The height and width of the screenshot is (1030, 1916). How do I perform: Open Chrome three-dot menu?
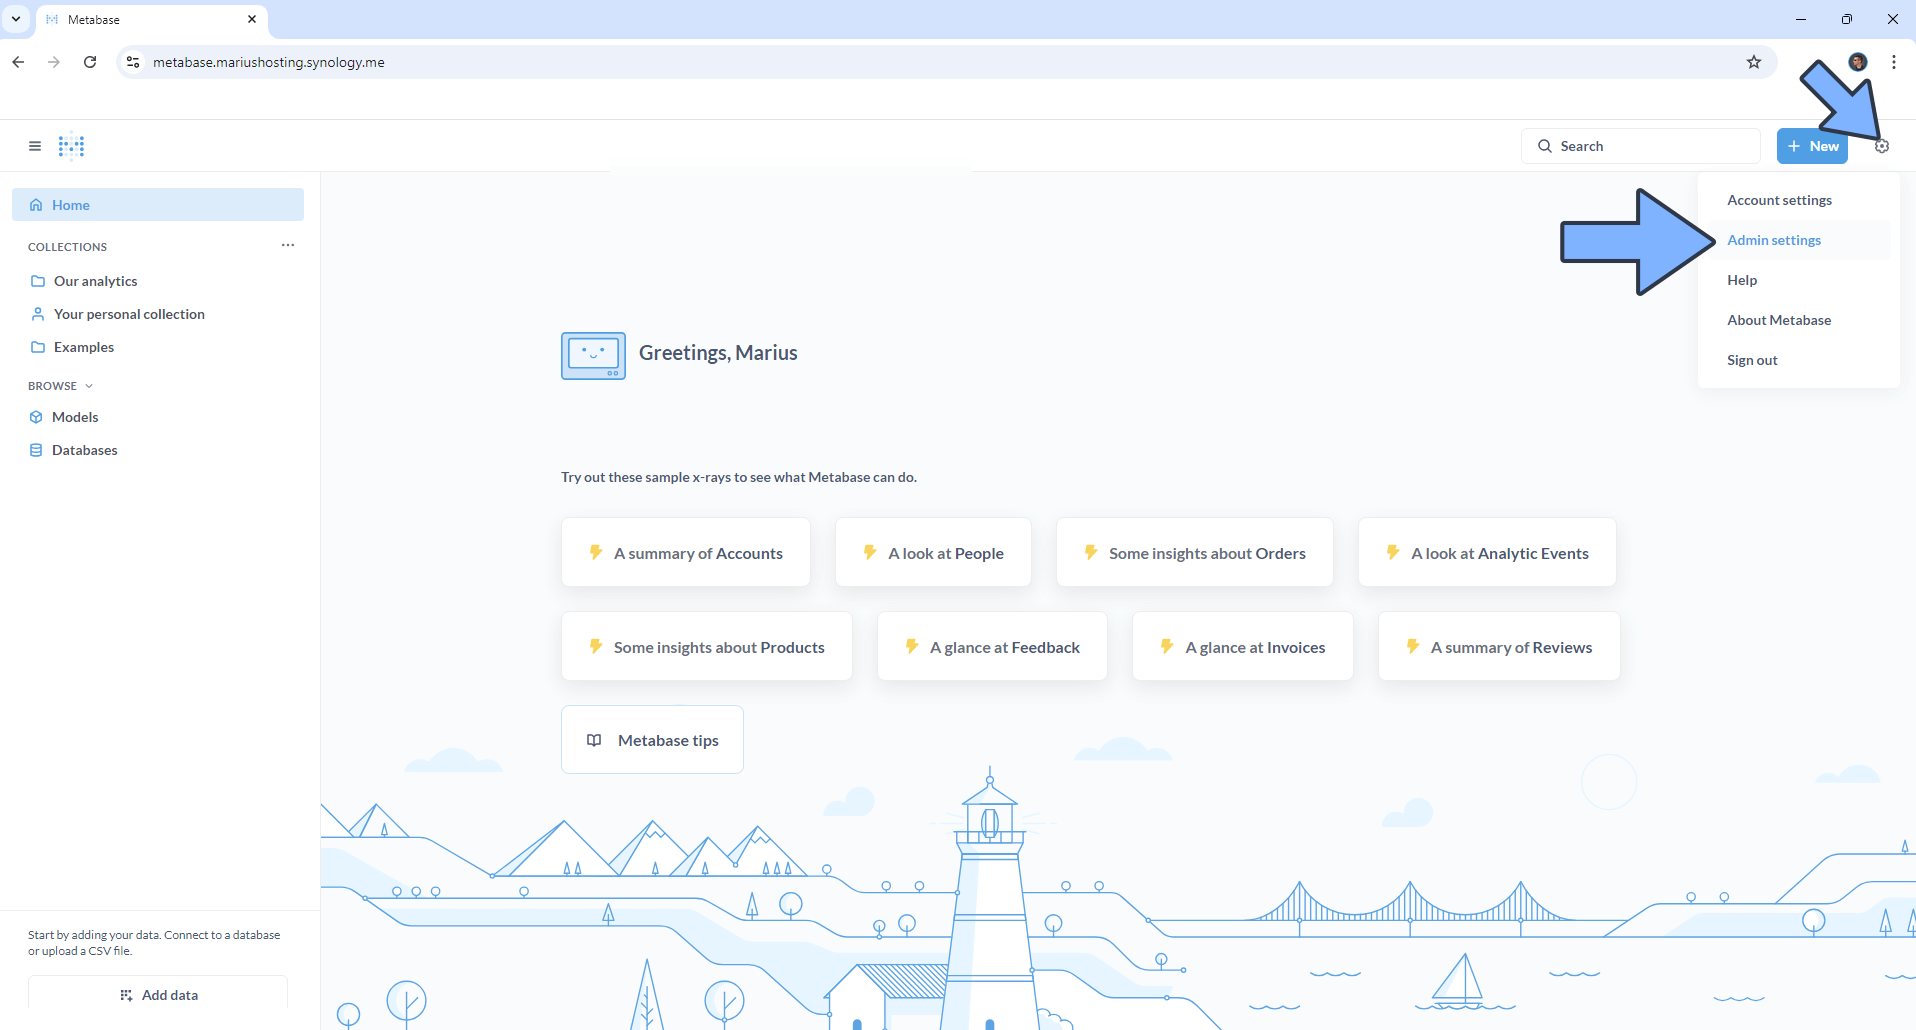pyautogui.click(x=1894, y=62)
